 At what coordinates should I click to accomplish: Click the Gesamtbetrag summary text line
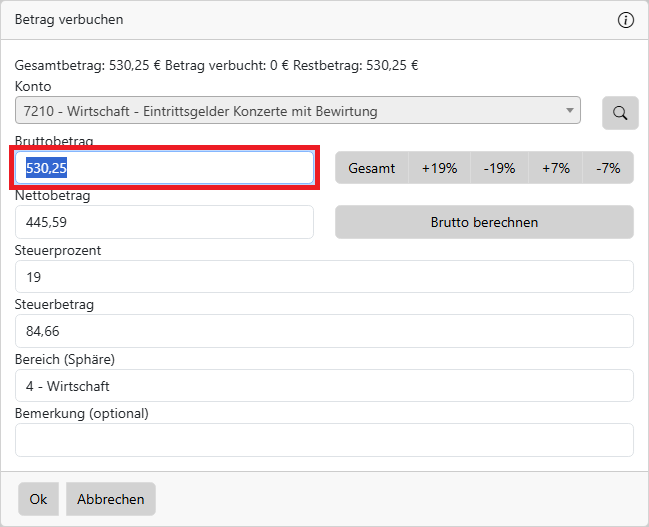click(x=216, y=66)
